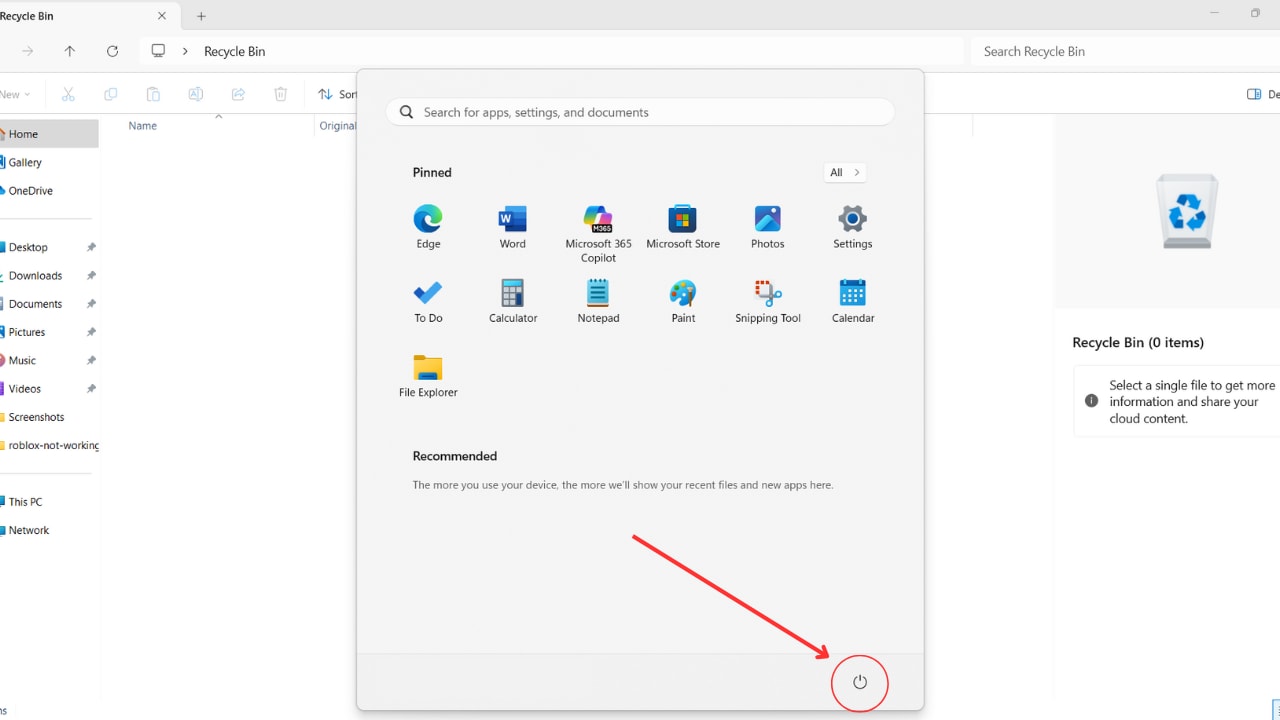Open Edge from pinned apps
1280x720 pixels.
(x=428, y=227)
